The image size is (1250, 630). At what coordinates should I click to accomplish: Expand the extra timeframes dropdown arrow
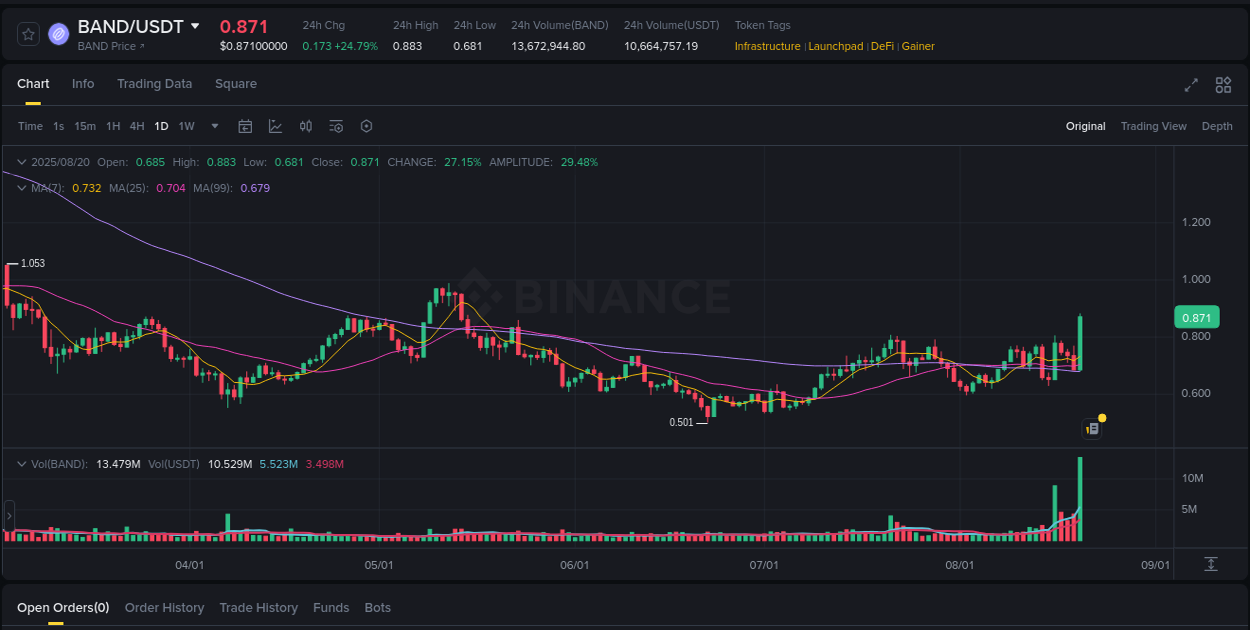click(x=214, y=126)
